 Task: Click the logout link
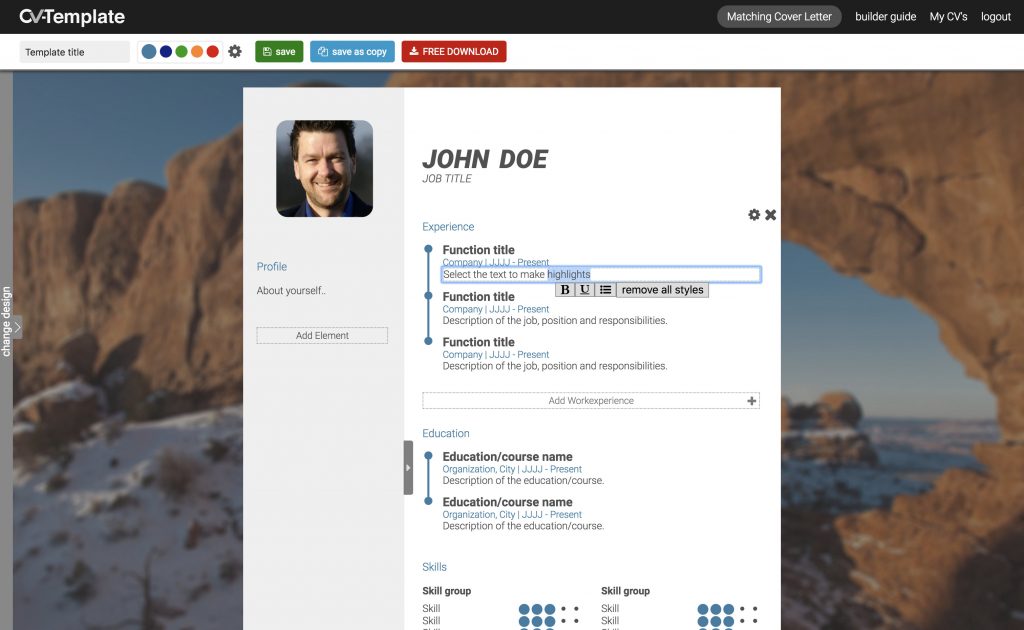[x=995, y=16]
